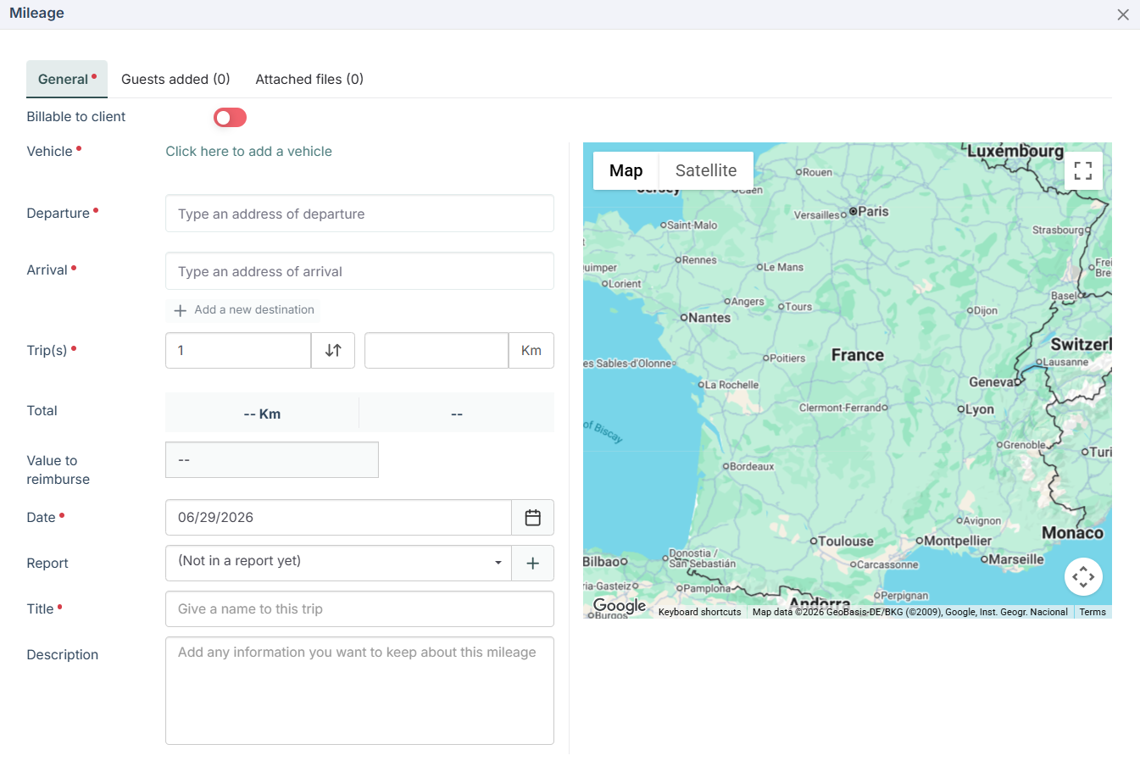Close the Mileage dialog
Image resolution: width=1140 pixels, height=761 pixels.
[1123, 15]
